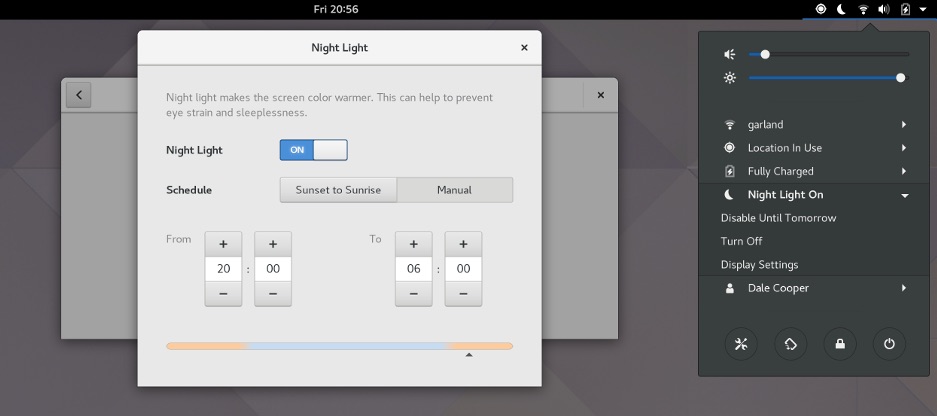Toggle the Night Light ON switch
The width and height of the screenshot is (937, 416).
313,150
